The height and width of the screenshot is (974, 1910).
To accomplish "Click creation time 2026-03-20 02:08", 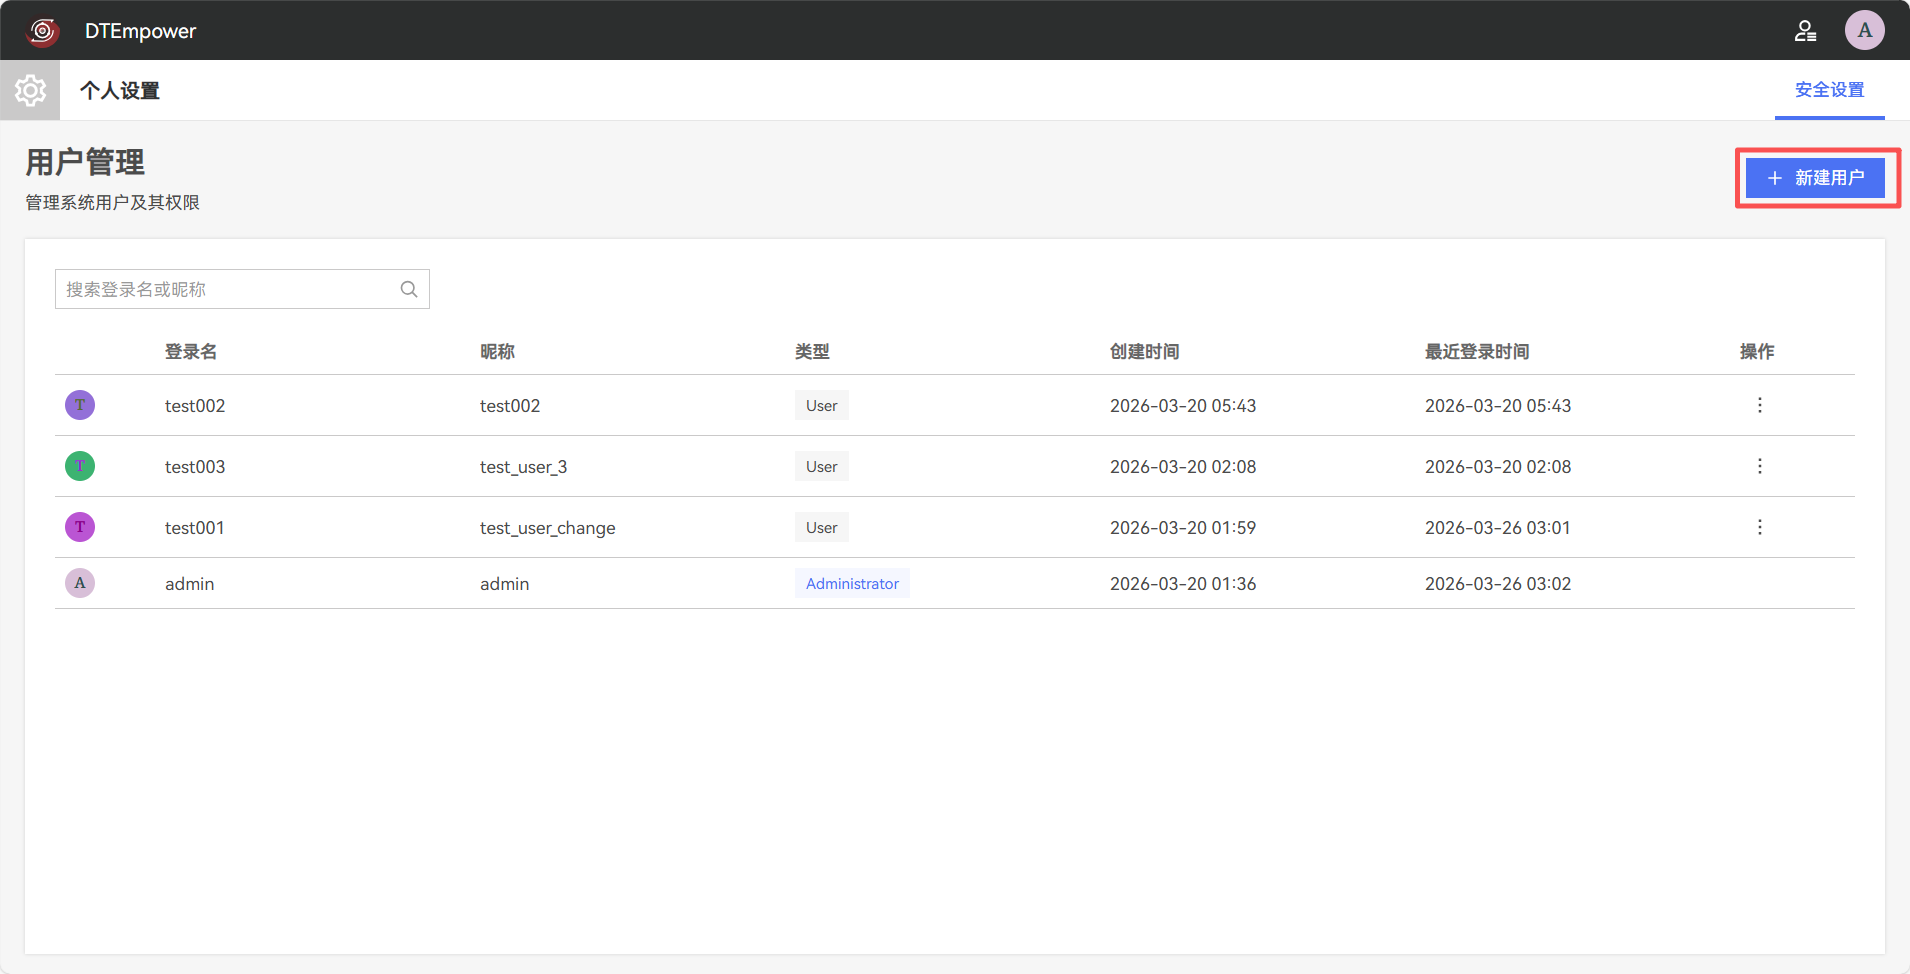I will (x=1183, y=467).
